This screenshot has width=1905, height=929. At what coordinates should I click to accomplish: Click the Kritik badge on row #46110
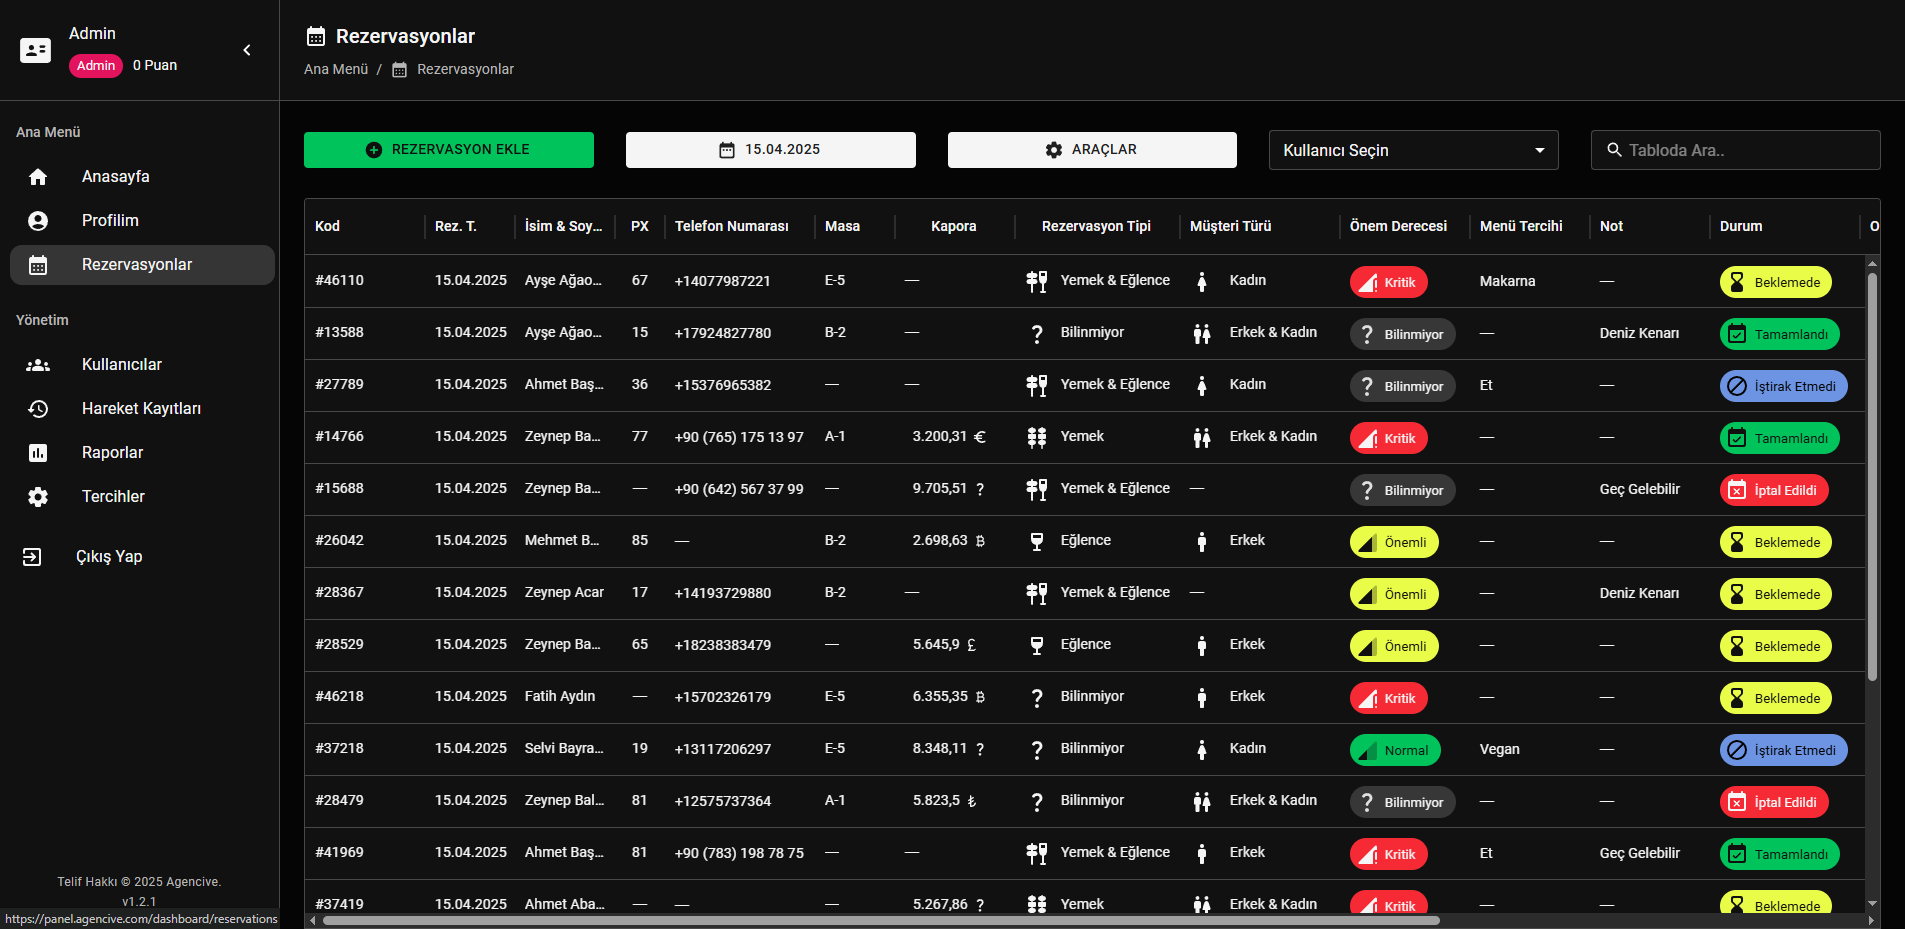coord(1388,282)
